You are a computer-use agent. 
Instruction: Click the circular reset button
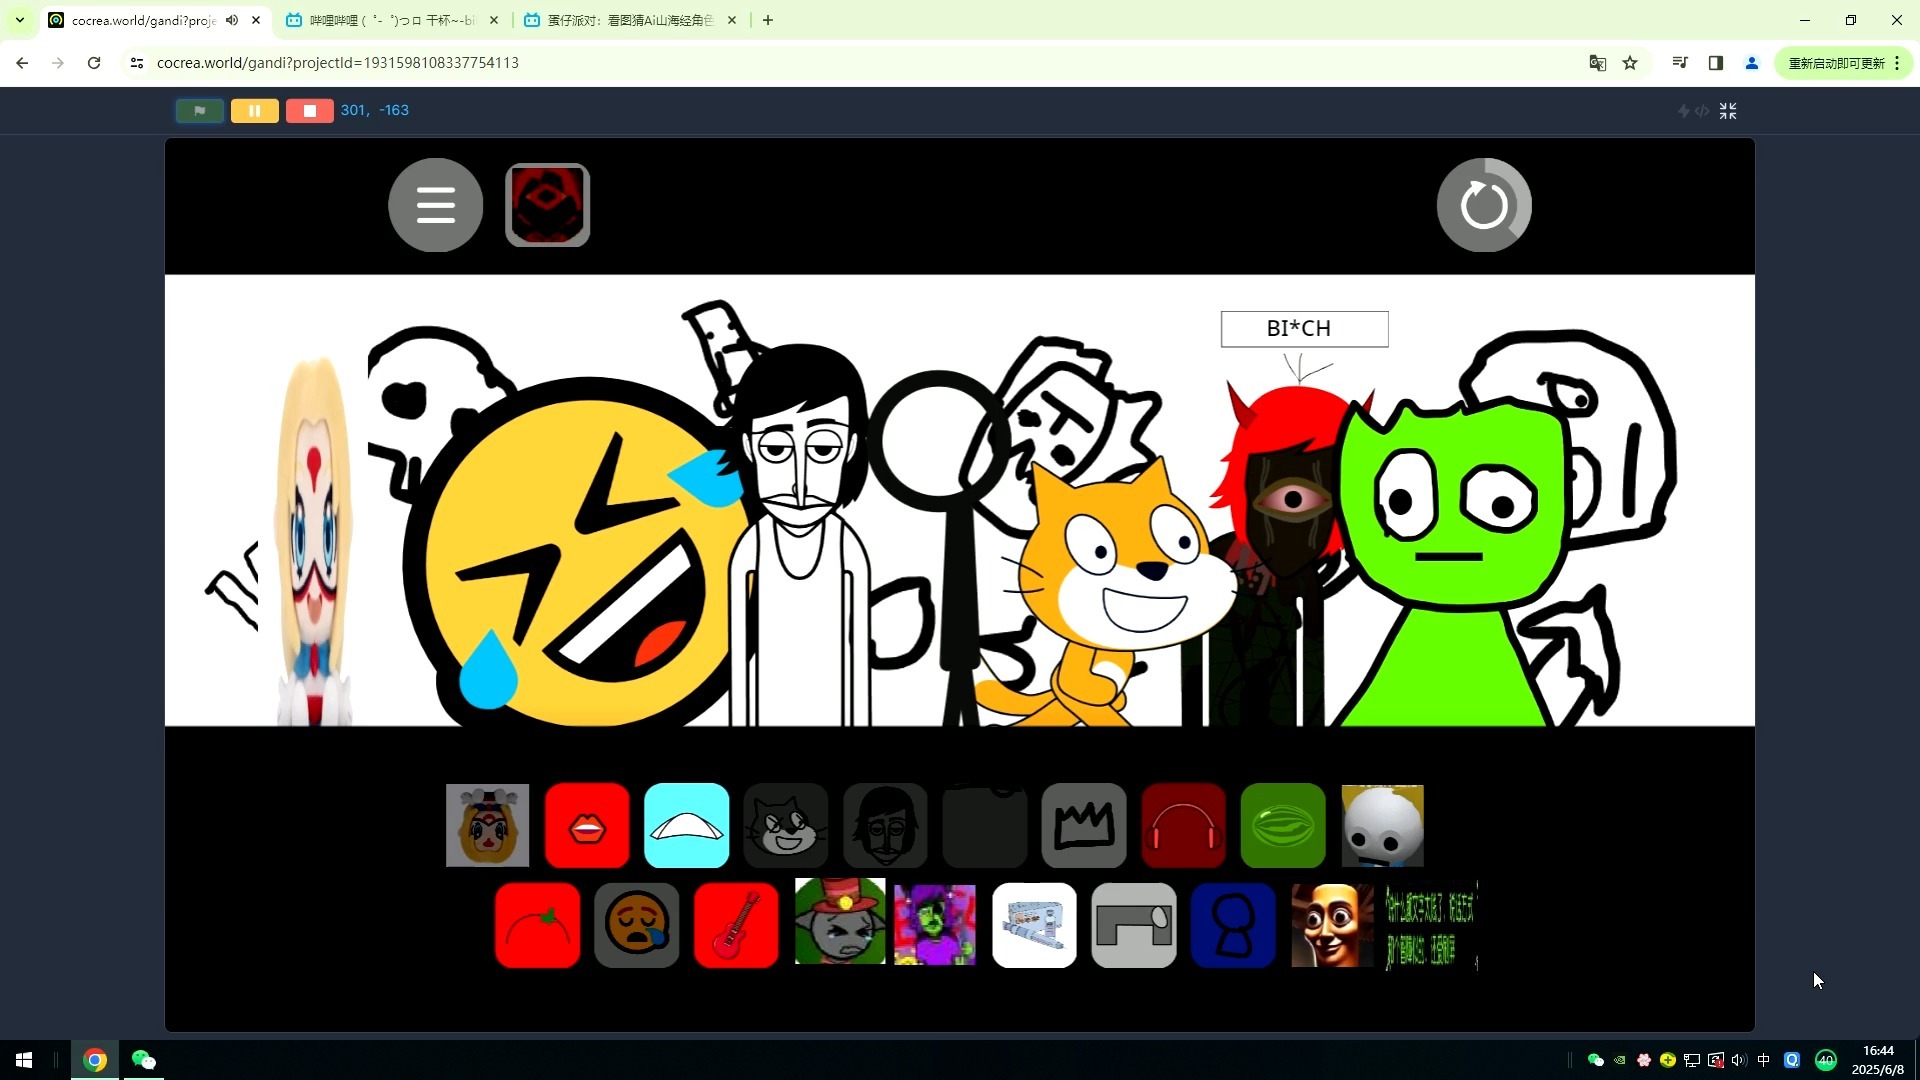tap(1484, 205)
